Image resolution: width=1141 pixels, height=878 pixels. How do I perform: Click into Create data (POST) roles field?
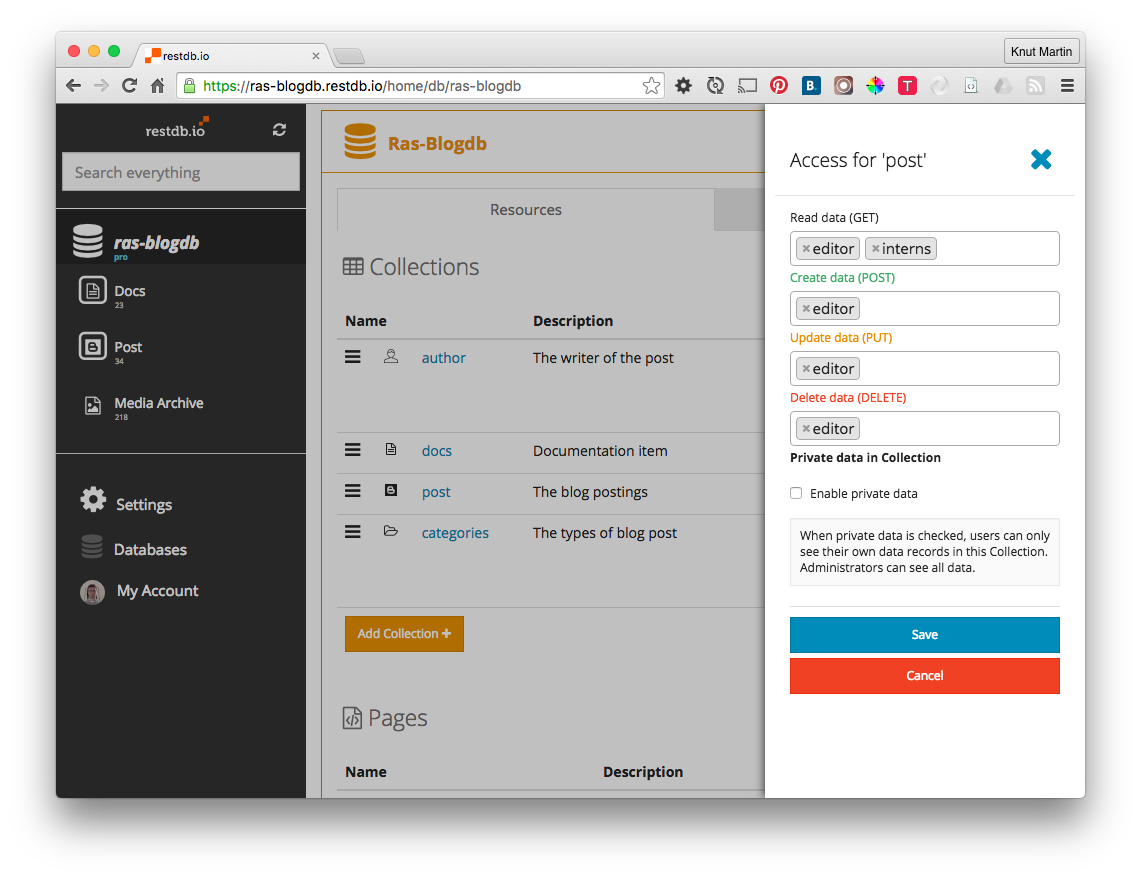pos(925,308)
